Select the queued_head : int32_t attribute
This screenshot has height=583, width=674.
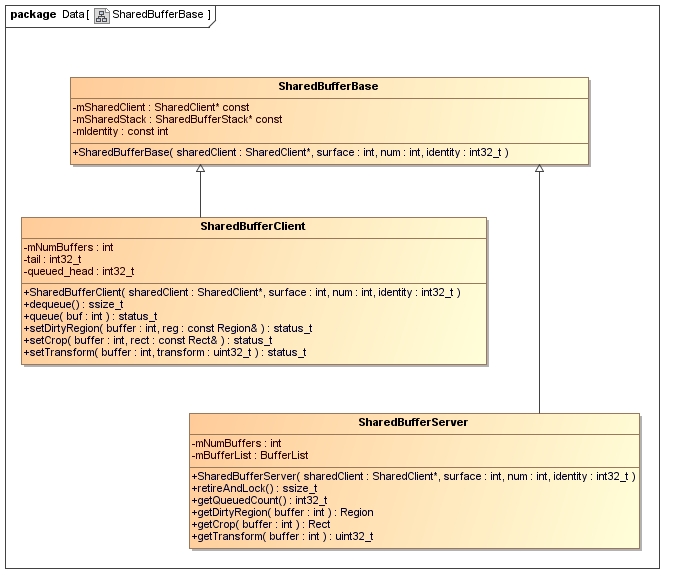pyautogui.click(x=79, y=272)
